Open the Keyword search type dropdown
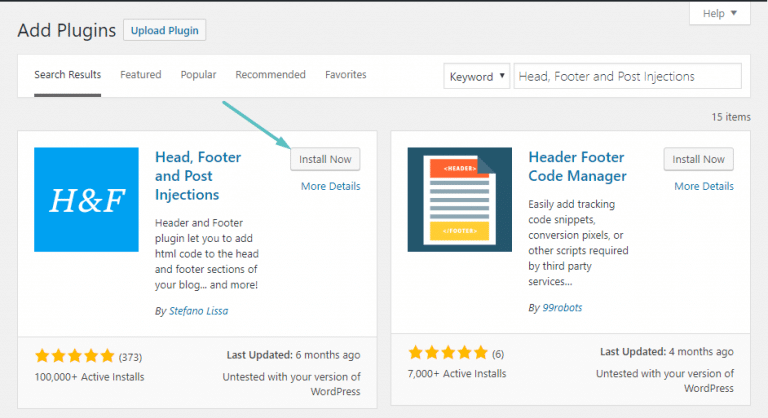The width and height of the screenshot is (768, 418). (x=476, y=77)
